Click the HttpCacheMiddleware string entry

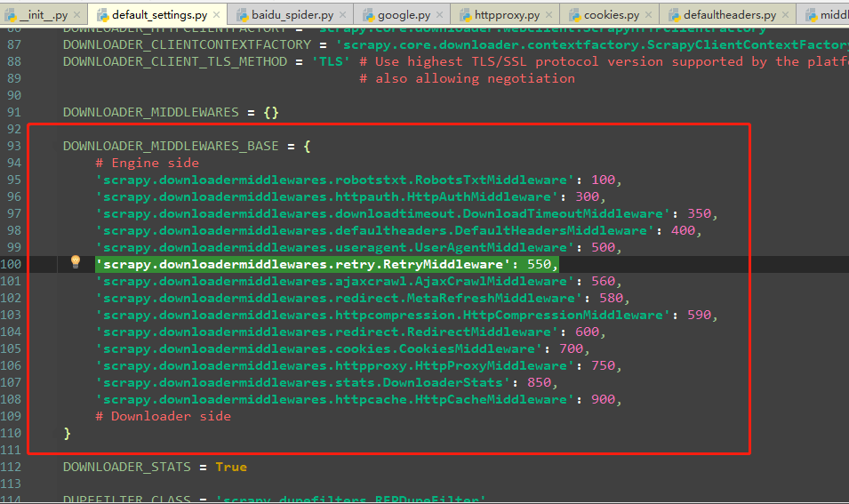coord(335,399)
